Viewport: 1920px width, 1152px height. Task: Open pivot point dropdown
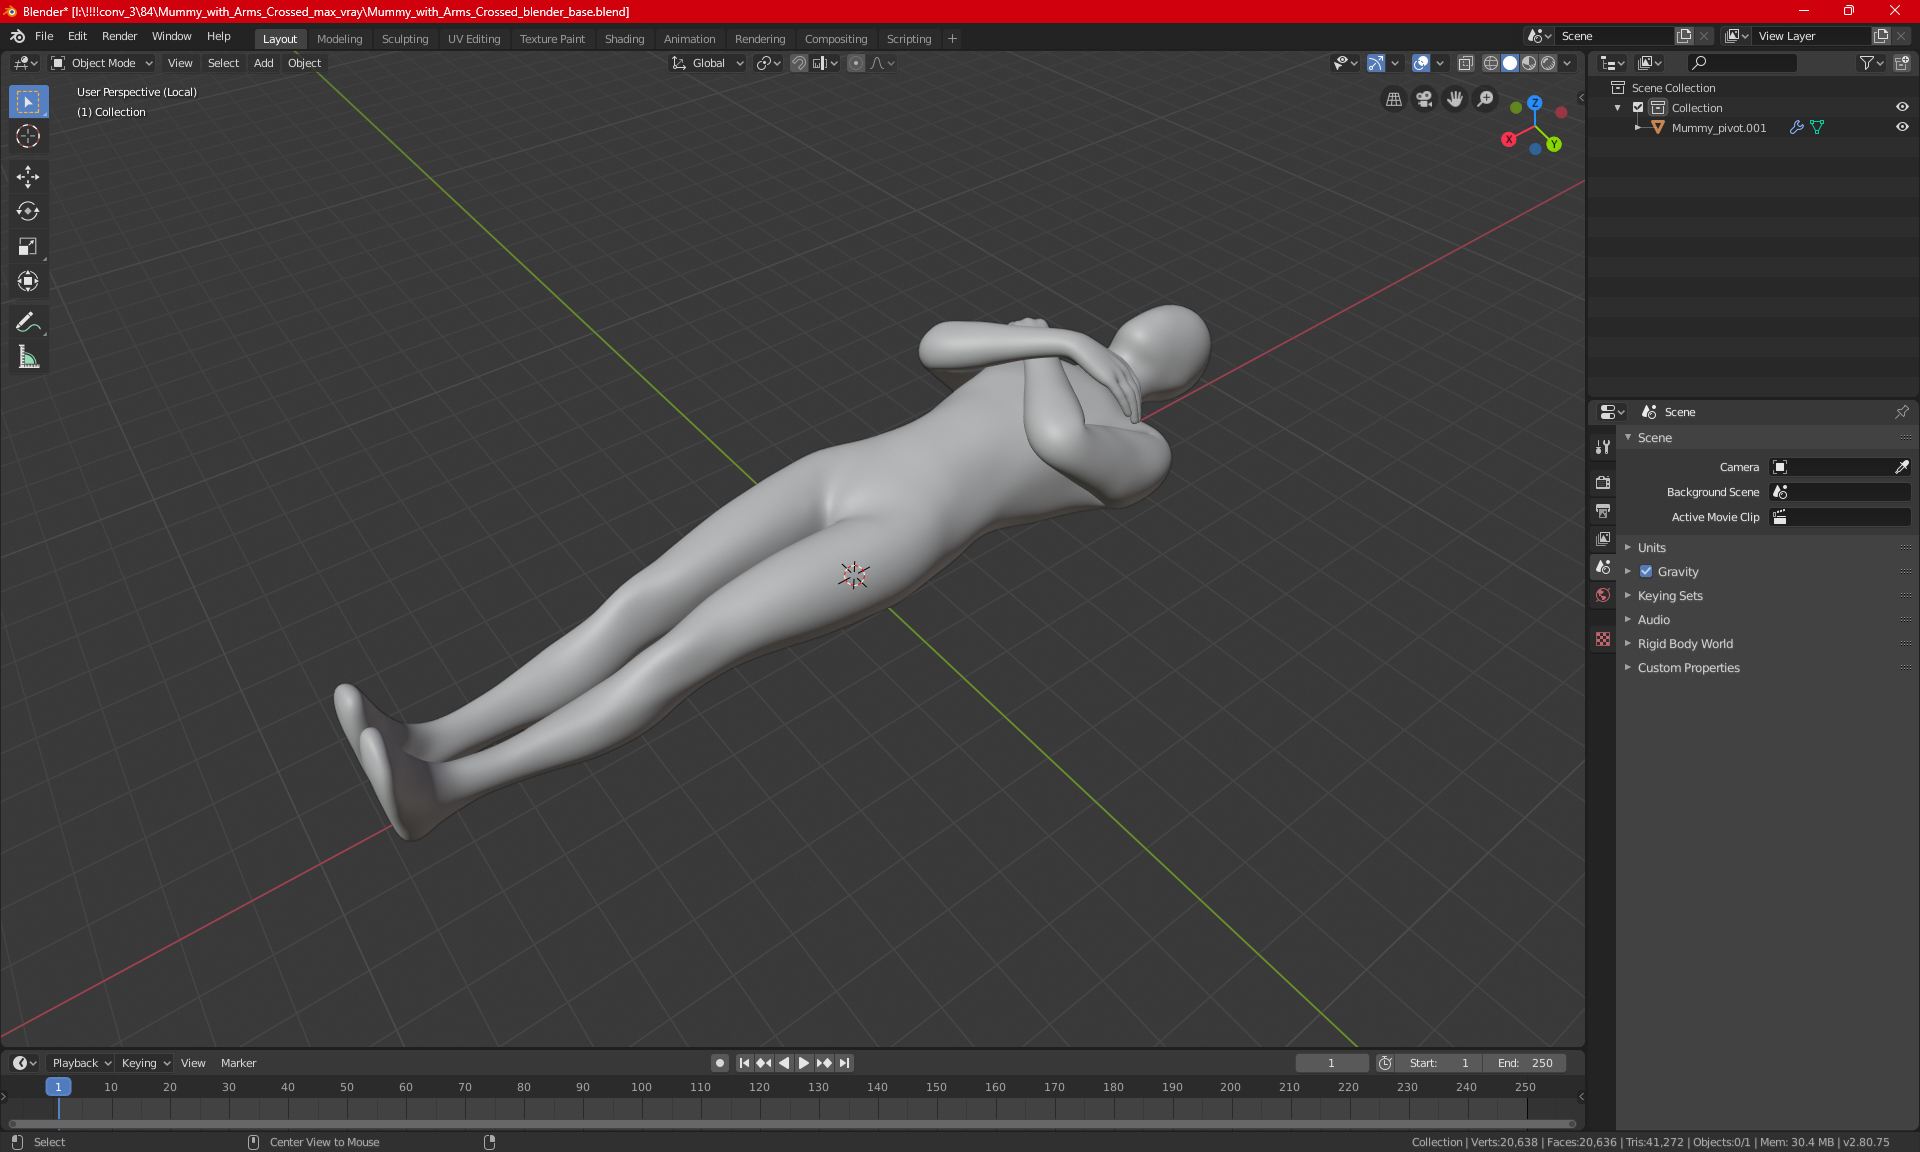point(768,63)
